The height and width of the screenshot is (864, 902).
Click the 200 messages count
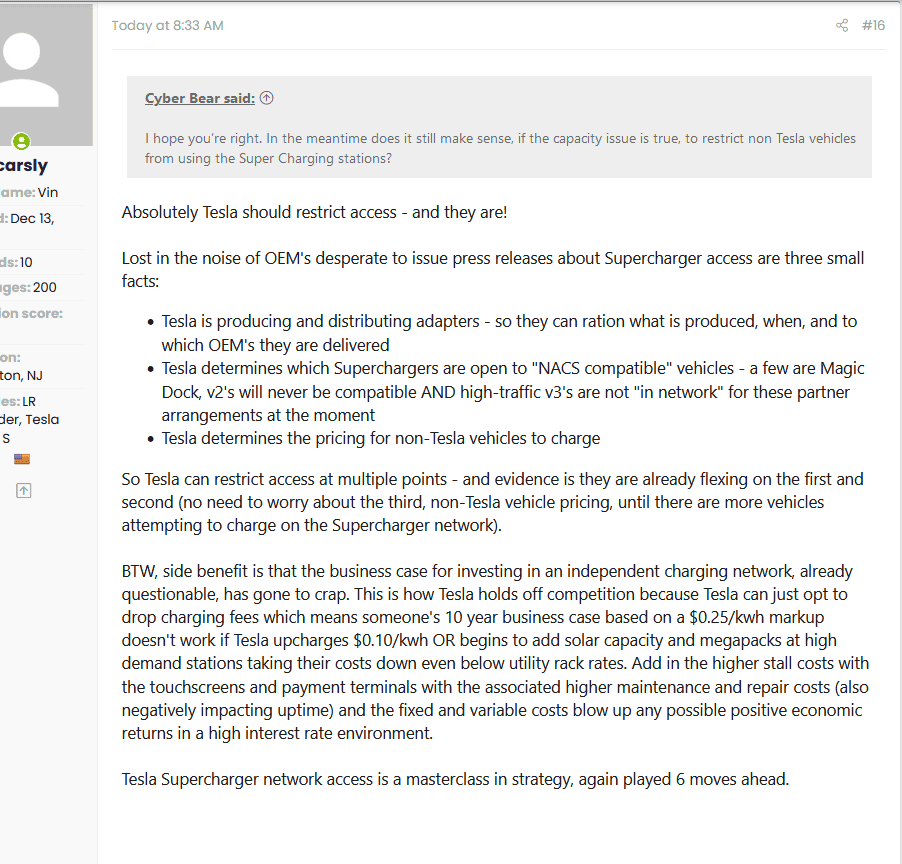coord(45,288)
